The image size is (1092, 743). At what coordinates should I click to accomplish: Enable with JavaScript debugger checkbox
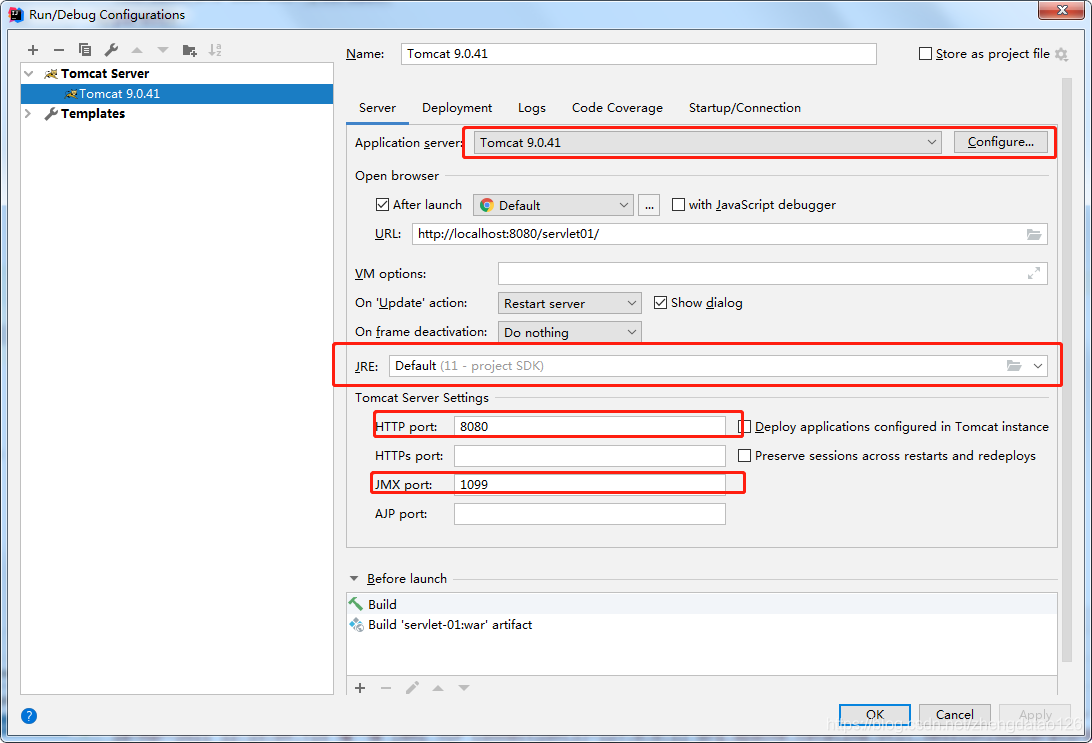pyautogui.click(x=678, y=205)
